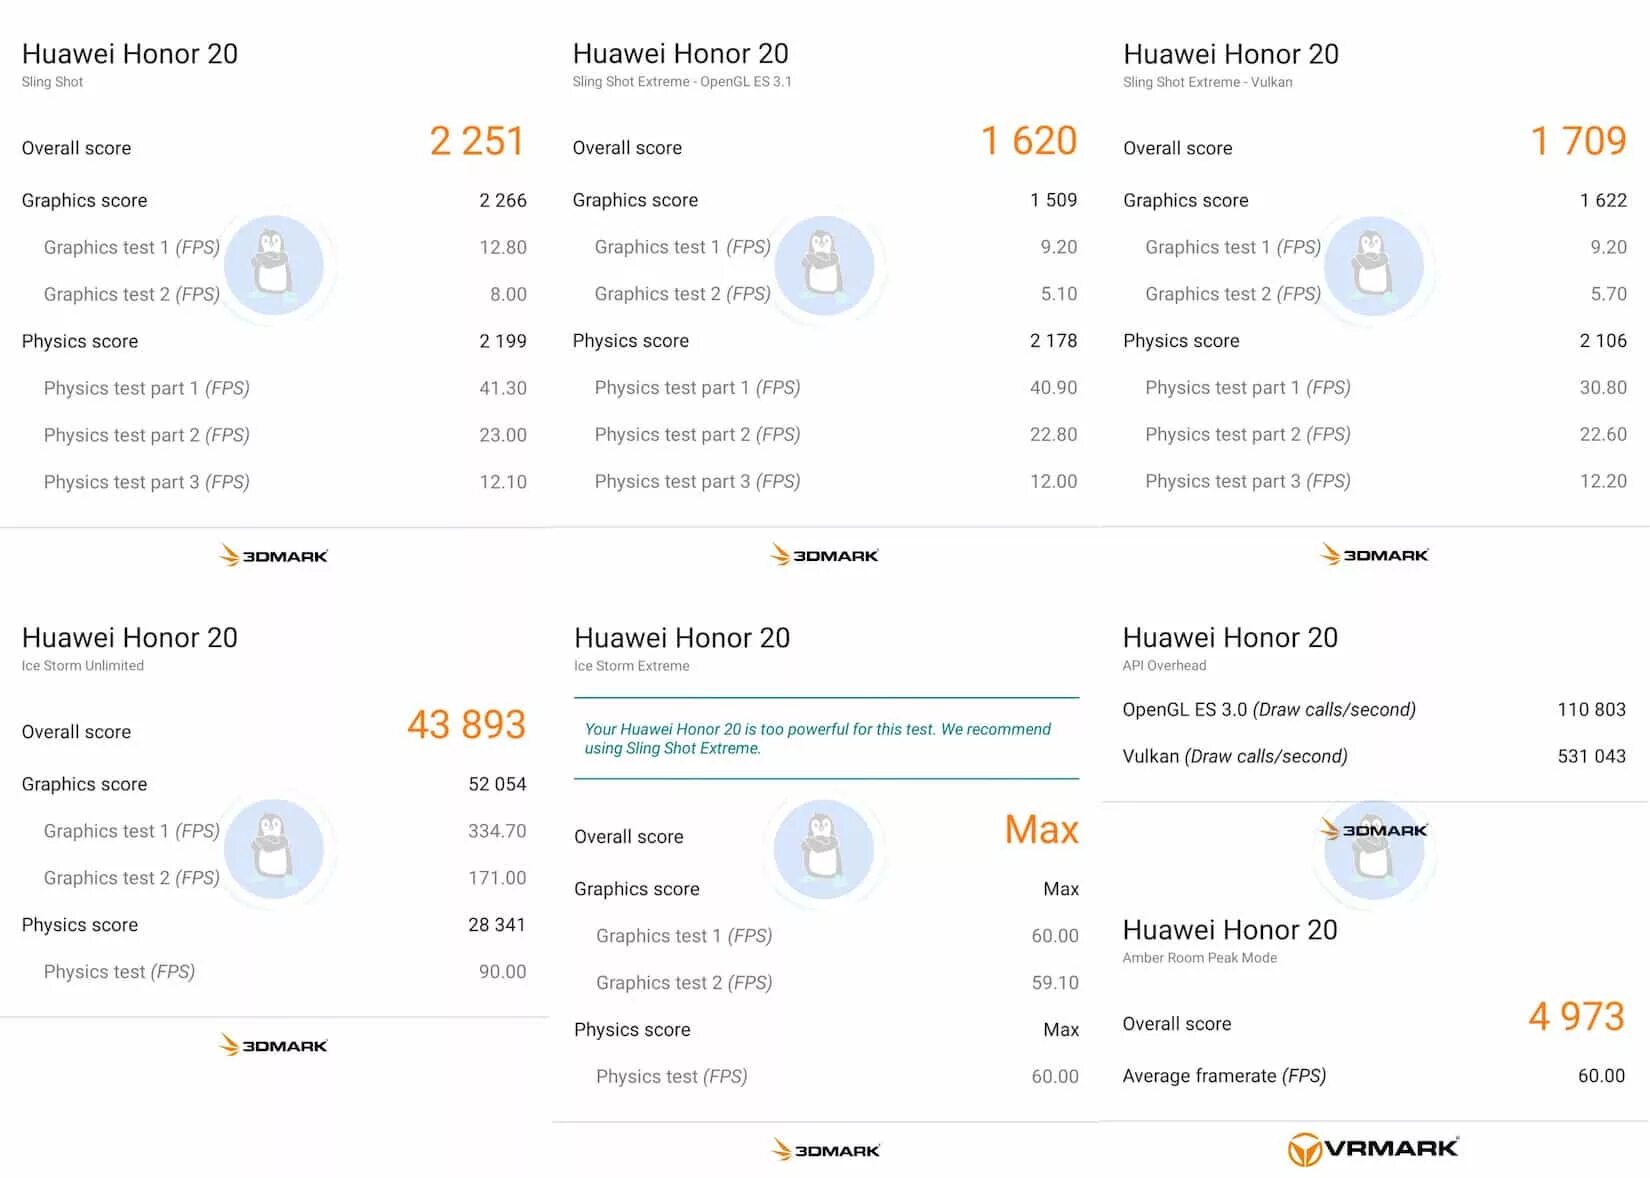Click the physics part 3 value 12.00
Screen dimensions: 1650x1178
(x=1054, y=482)
